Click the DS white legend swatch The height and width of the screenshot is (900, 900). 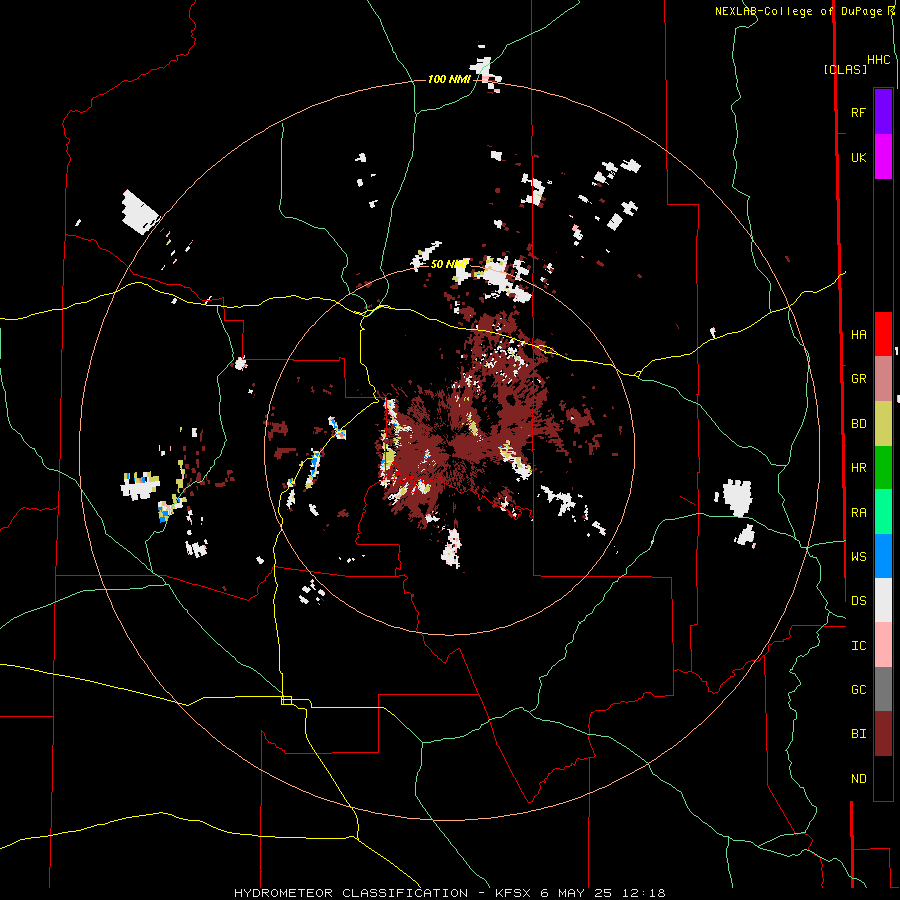click(x=883, y=600)
